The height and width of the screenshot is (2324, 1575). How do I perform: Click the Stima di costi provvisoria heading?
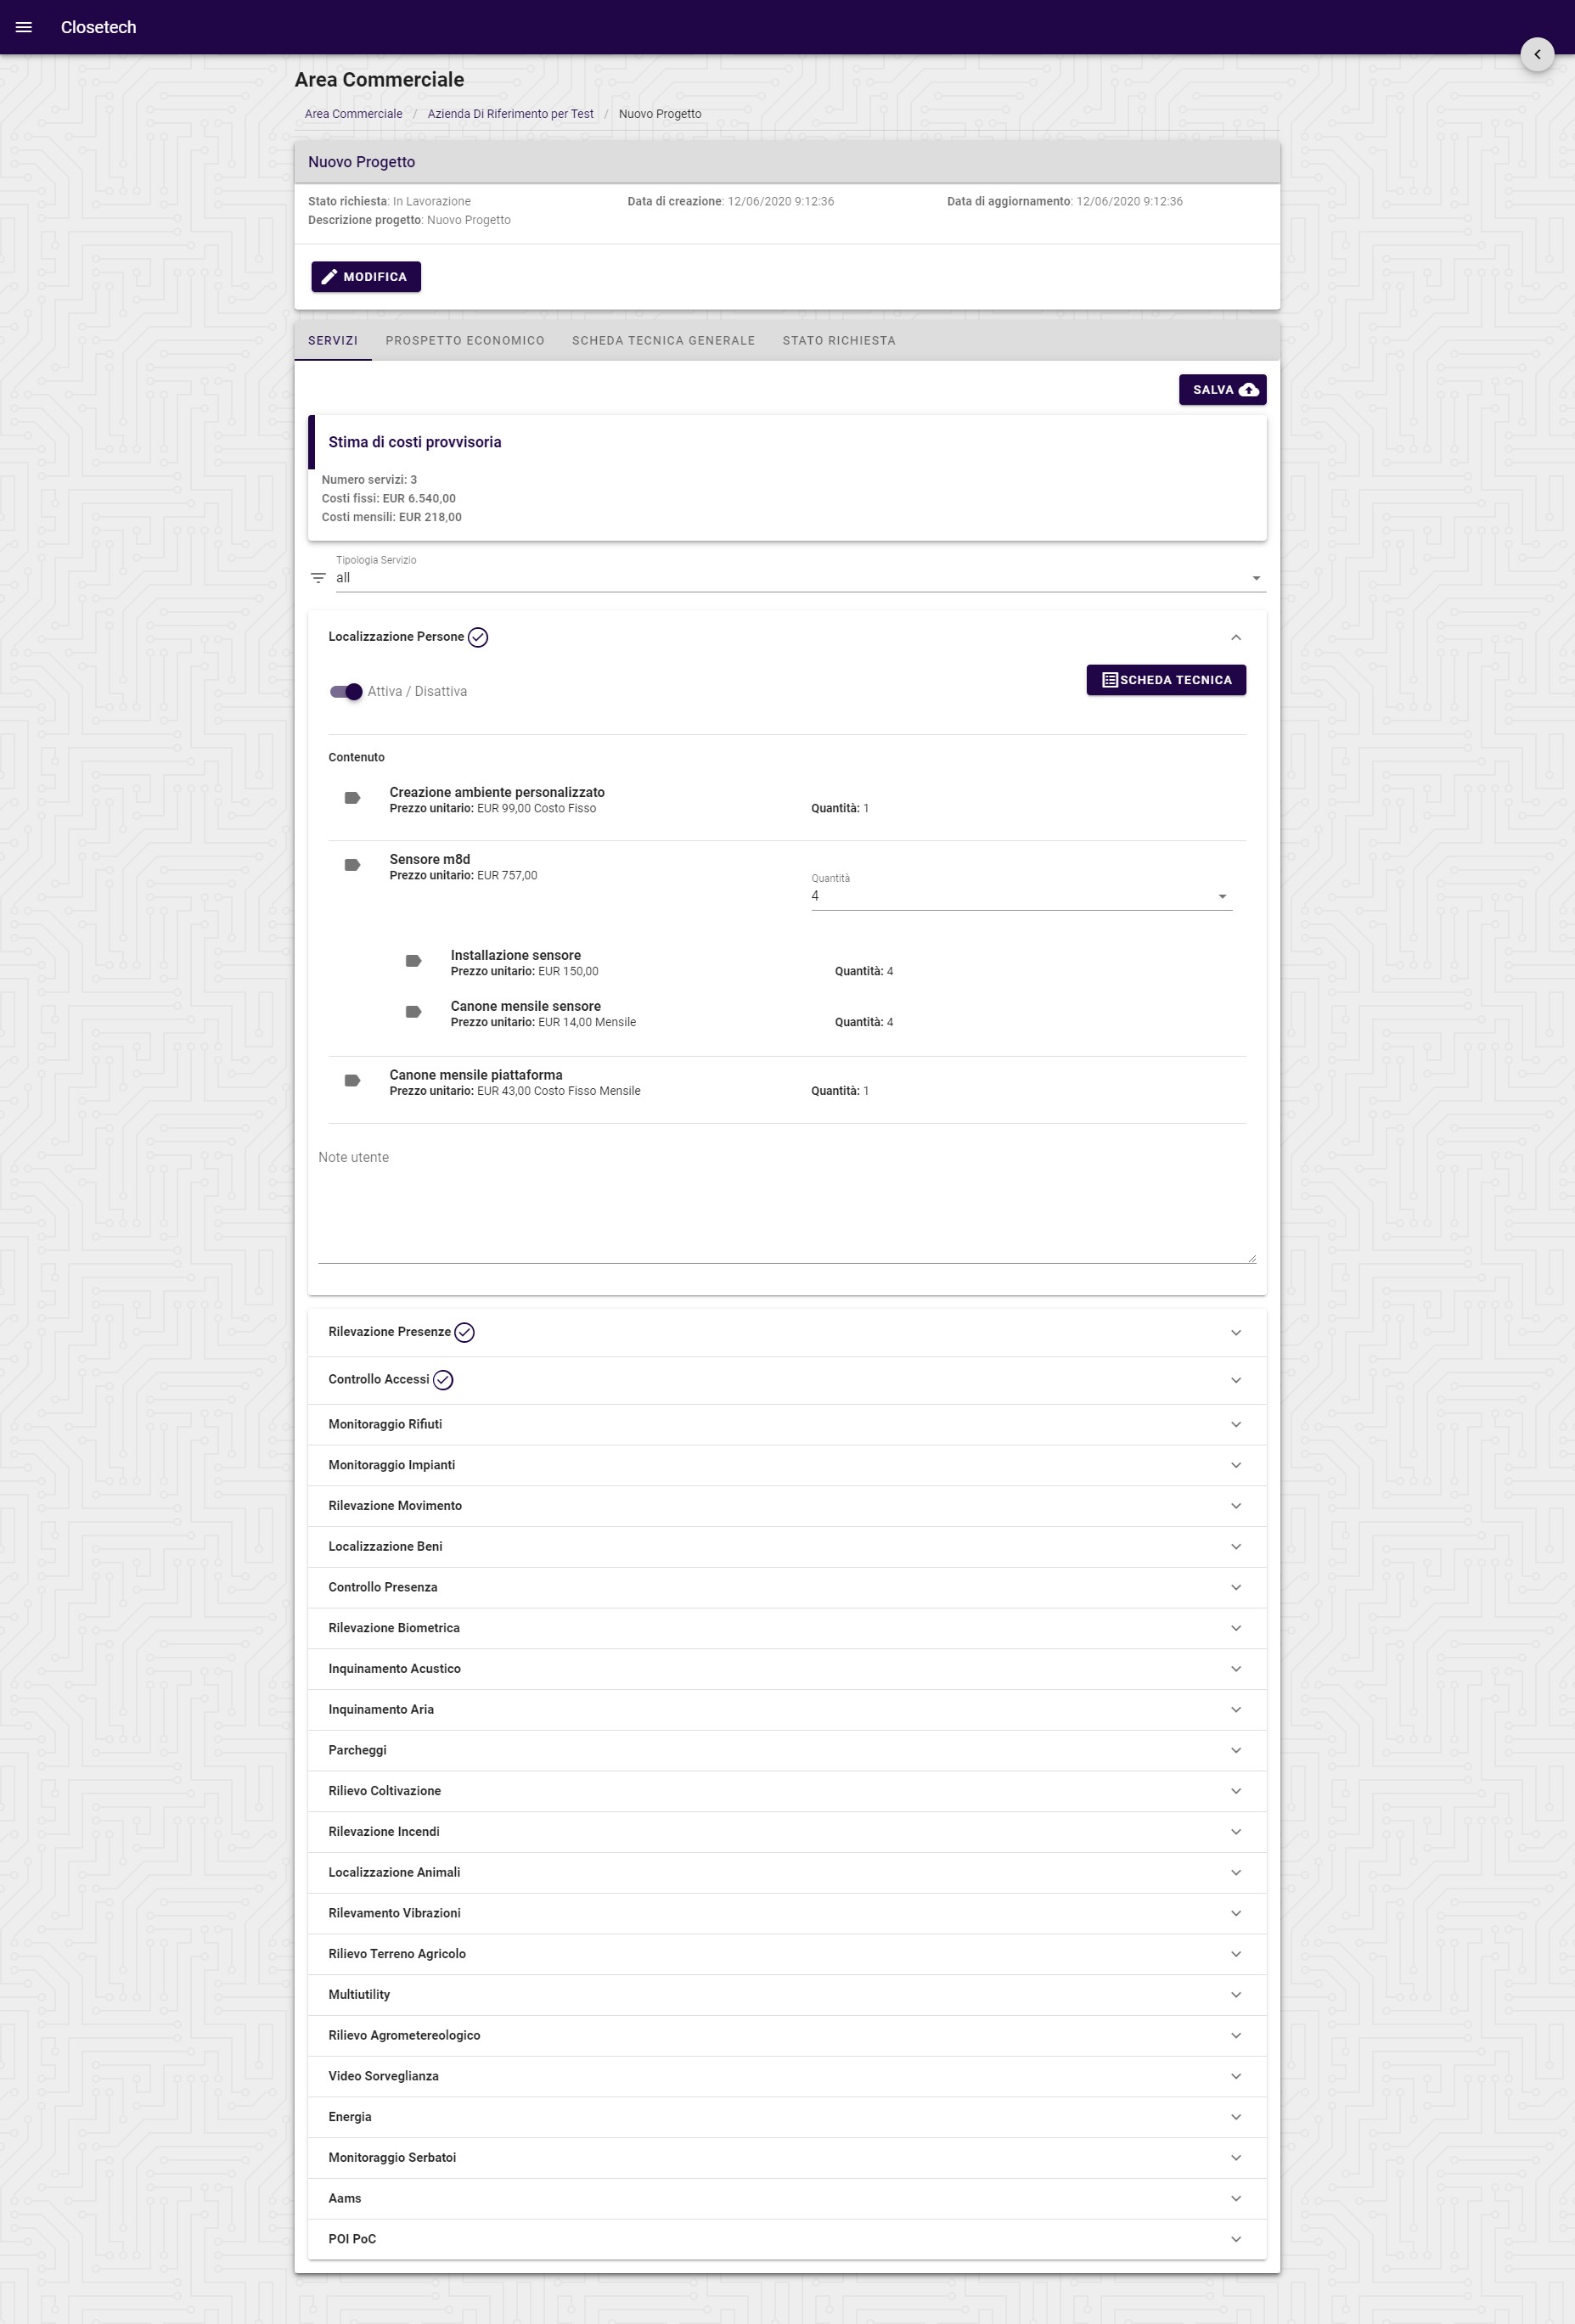[x=415, y=442]
